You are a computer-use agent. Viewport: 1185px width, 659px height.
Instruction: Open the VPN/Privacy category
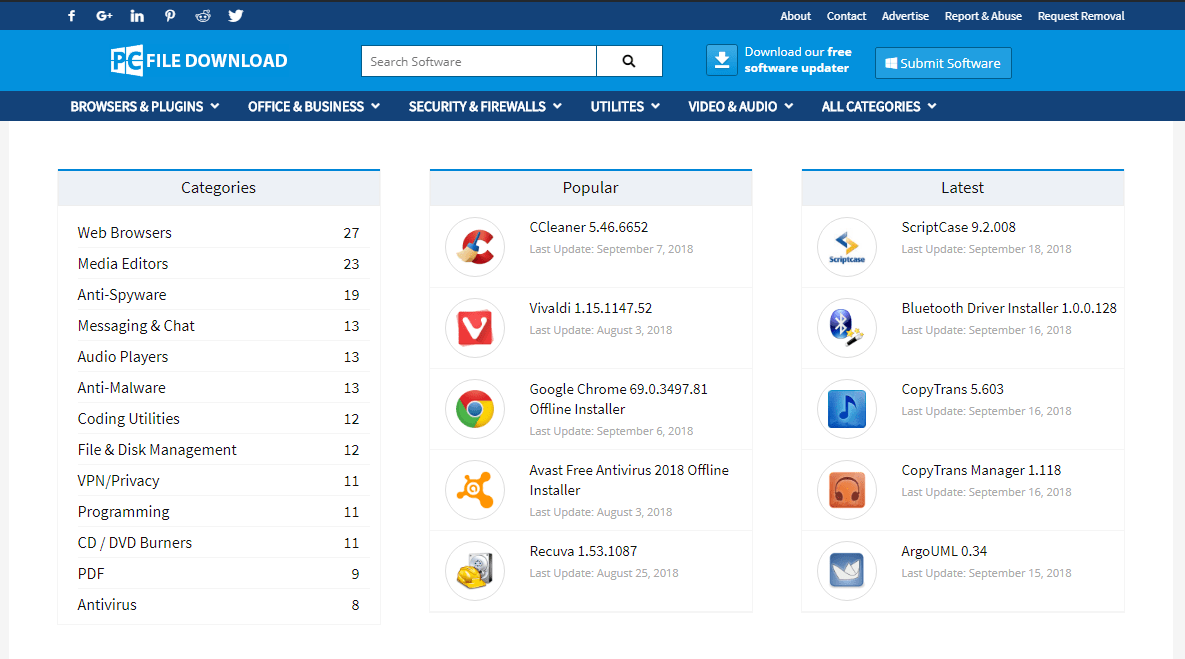coord(119,481)
